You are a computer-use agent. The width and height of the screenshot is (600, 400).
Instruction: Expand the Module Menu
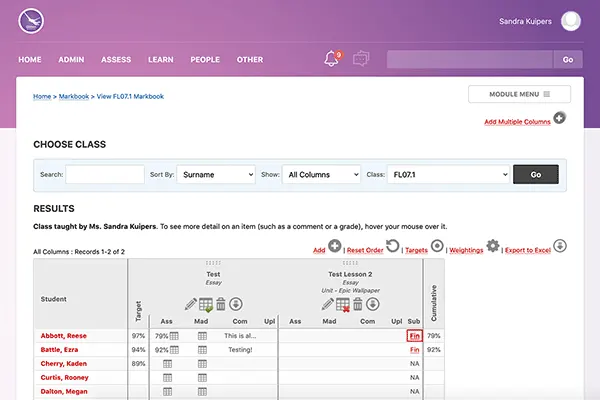pyautogui.click(x=519, y=94)
